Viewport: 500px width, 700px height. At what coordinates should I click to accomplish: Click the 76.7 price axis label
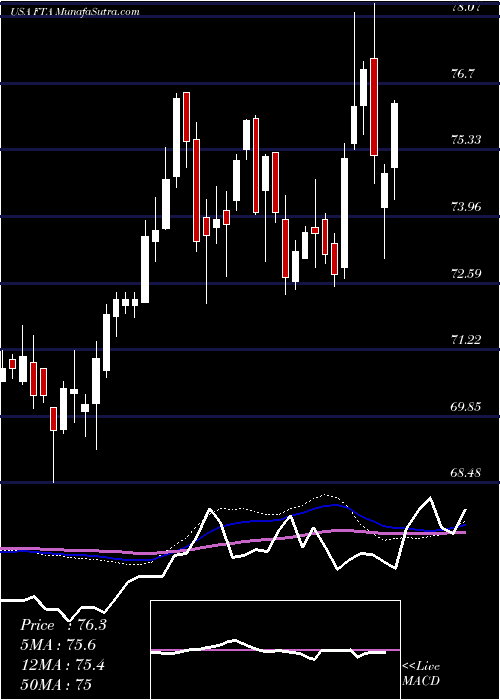coord(462,73)
